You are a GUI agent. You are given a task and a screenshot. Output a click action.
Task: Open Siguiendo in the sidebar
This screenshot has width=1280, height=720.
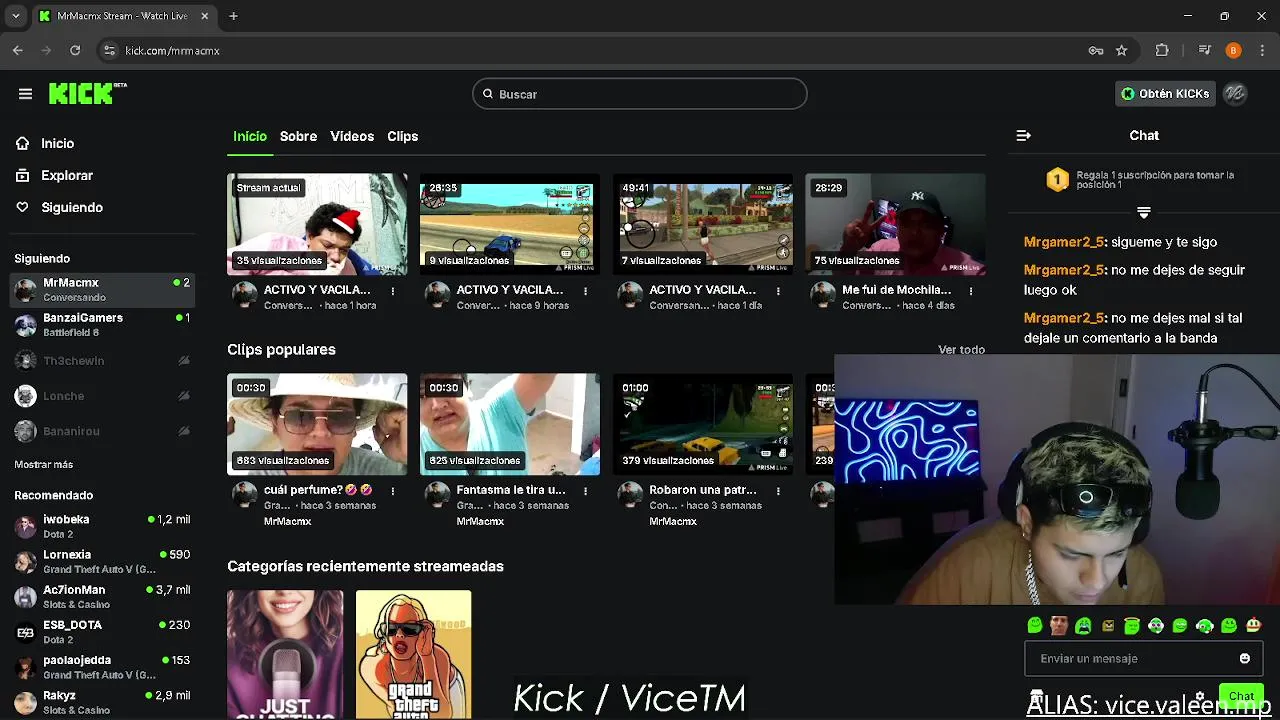coord(72,207)
